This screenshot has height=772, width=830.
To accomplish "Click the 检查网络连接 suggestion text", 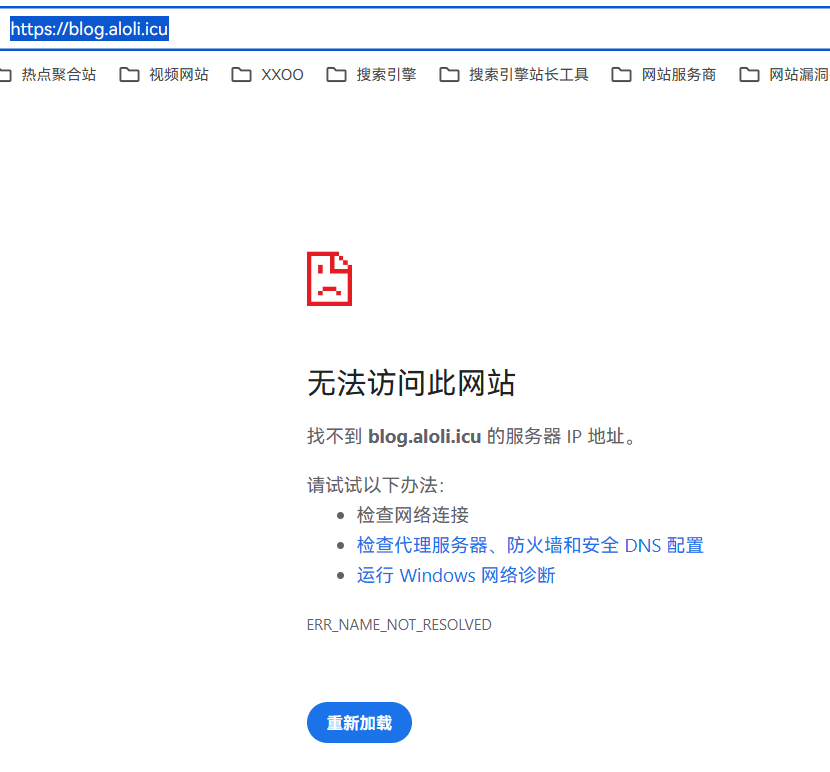I will 412,515.
